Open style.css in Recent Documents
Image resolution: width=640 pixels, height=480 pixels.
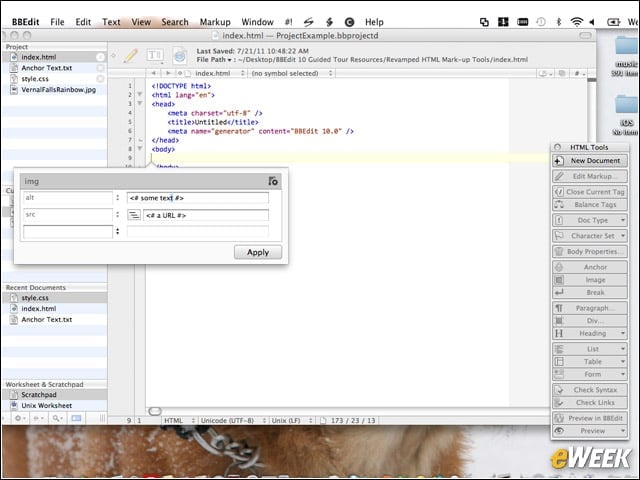tap(54, 298)
